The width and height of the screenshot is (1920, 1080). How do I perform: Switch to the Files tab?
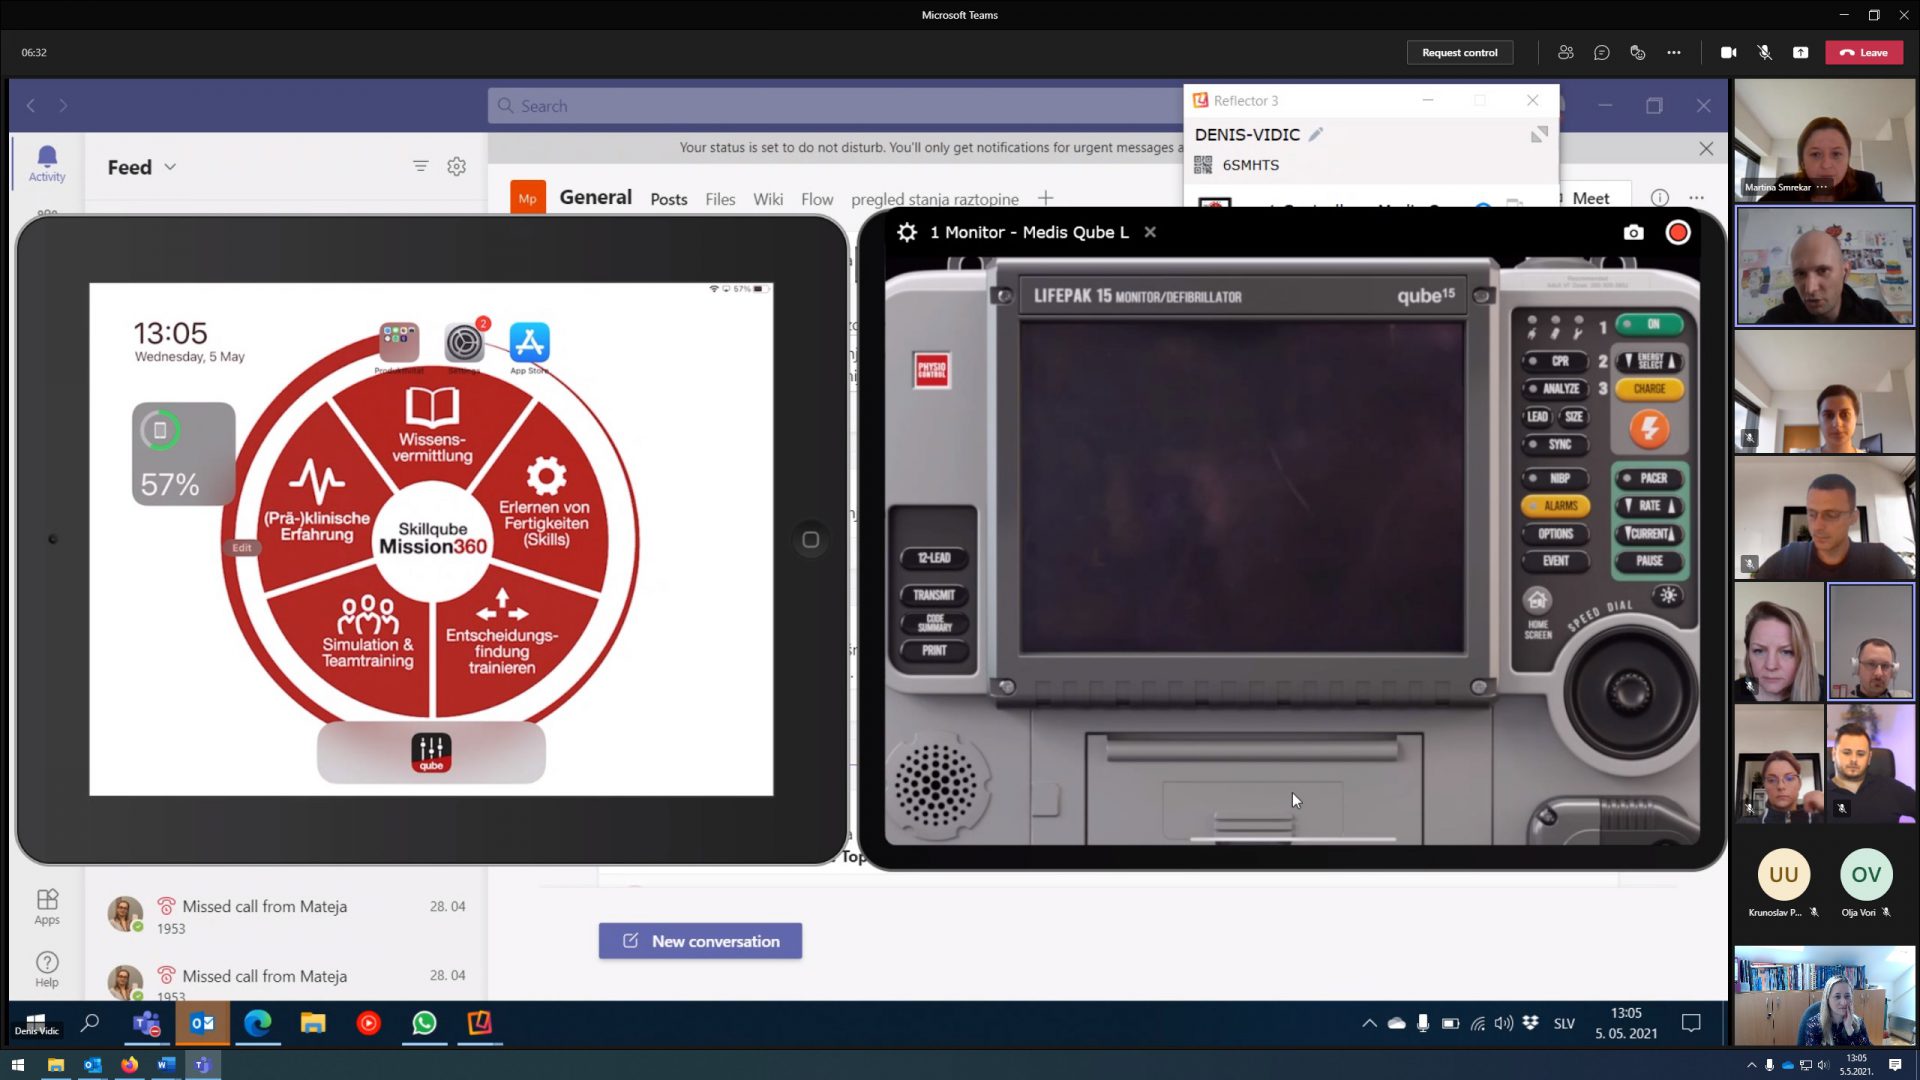(x=720, y=199)
